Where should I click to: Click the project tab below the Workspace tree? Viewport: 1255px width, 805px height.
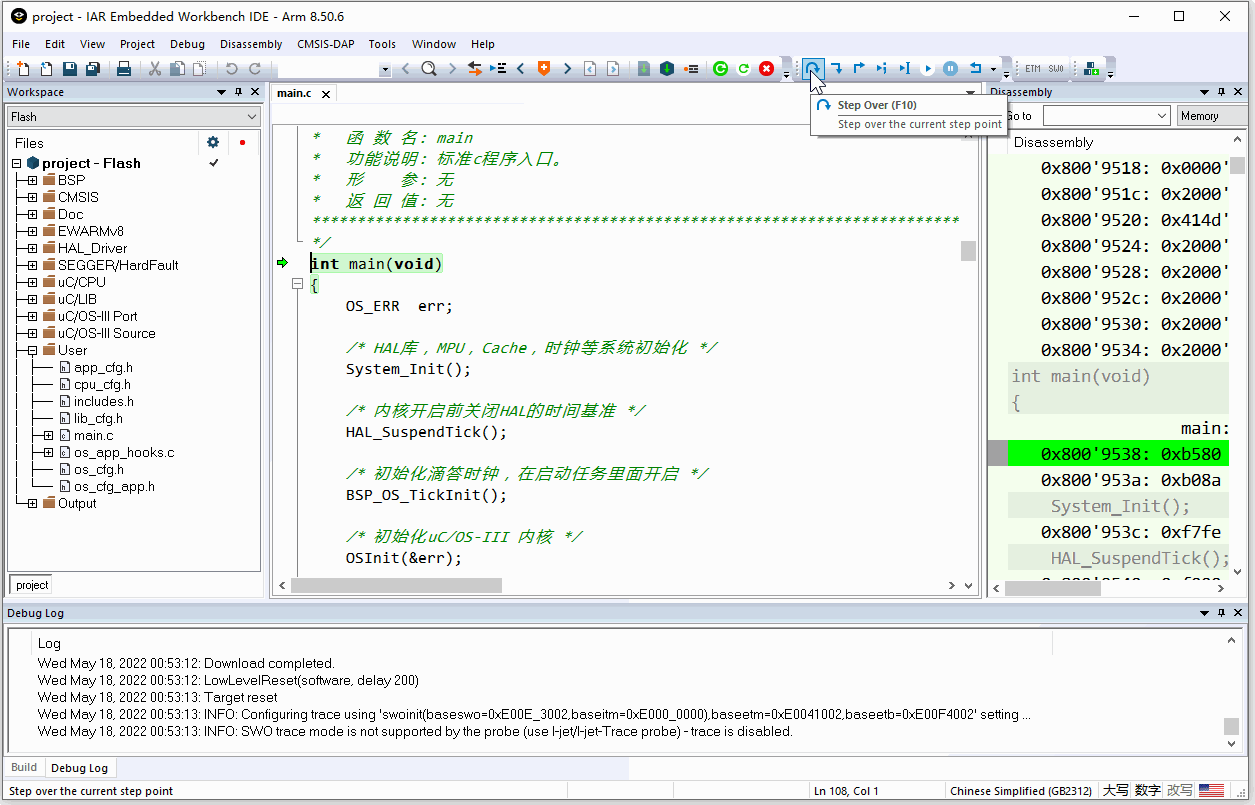[32, 585]
